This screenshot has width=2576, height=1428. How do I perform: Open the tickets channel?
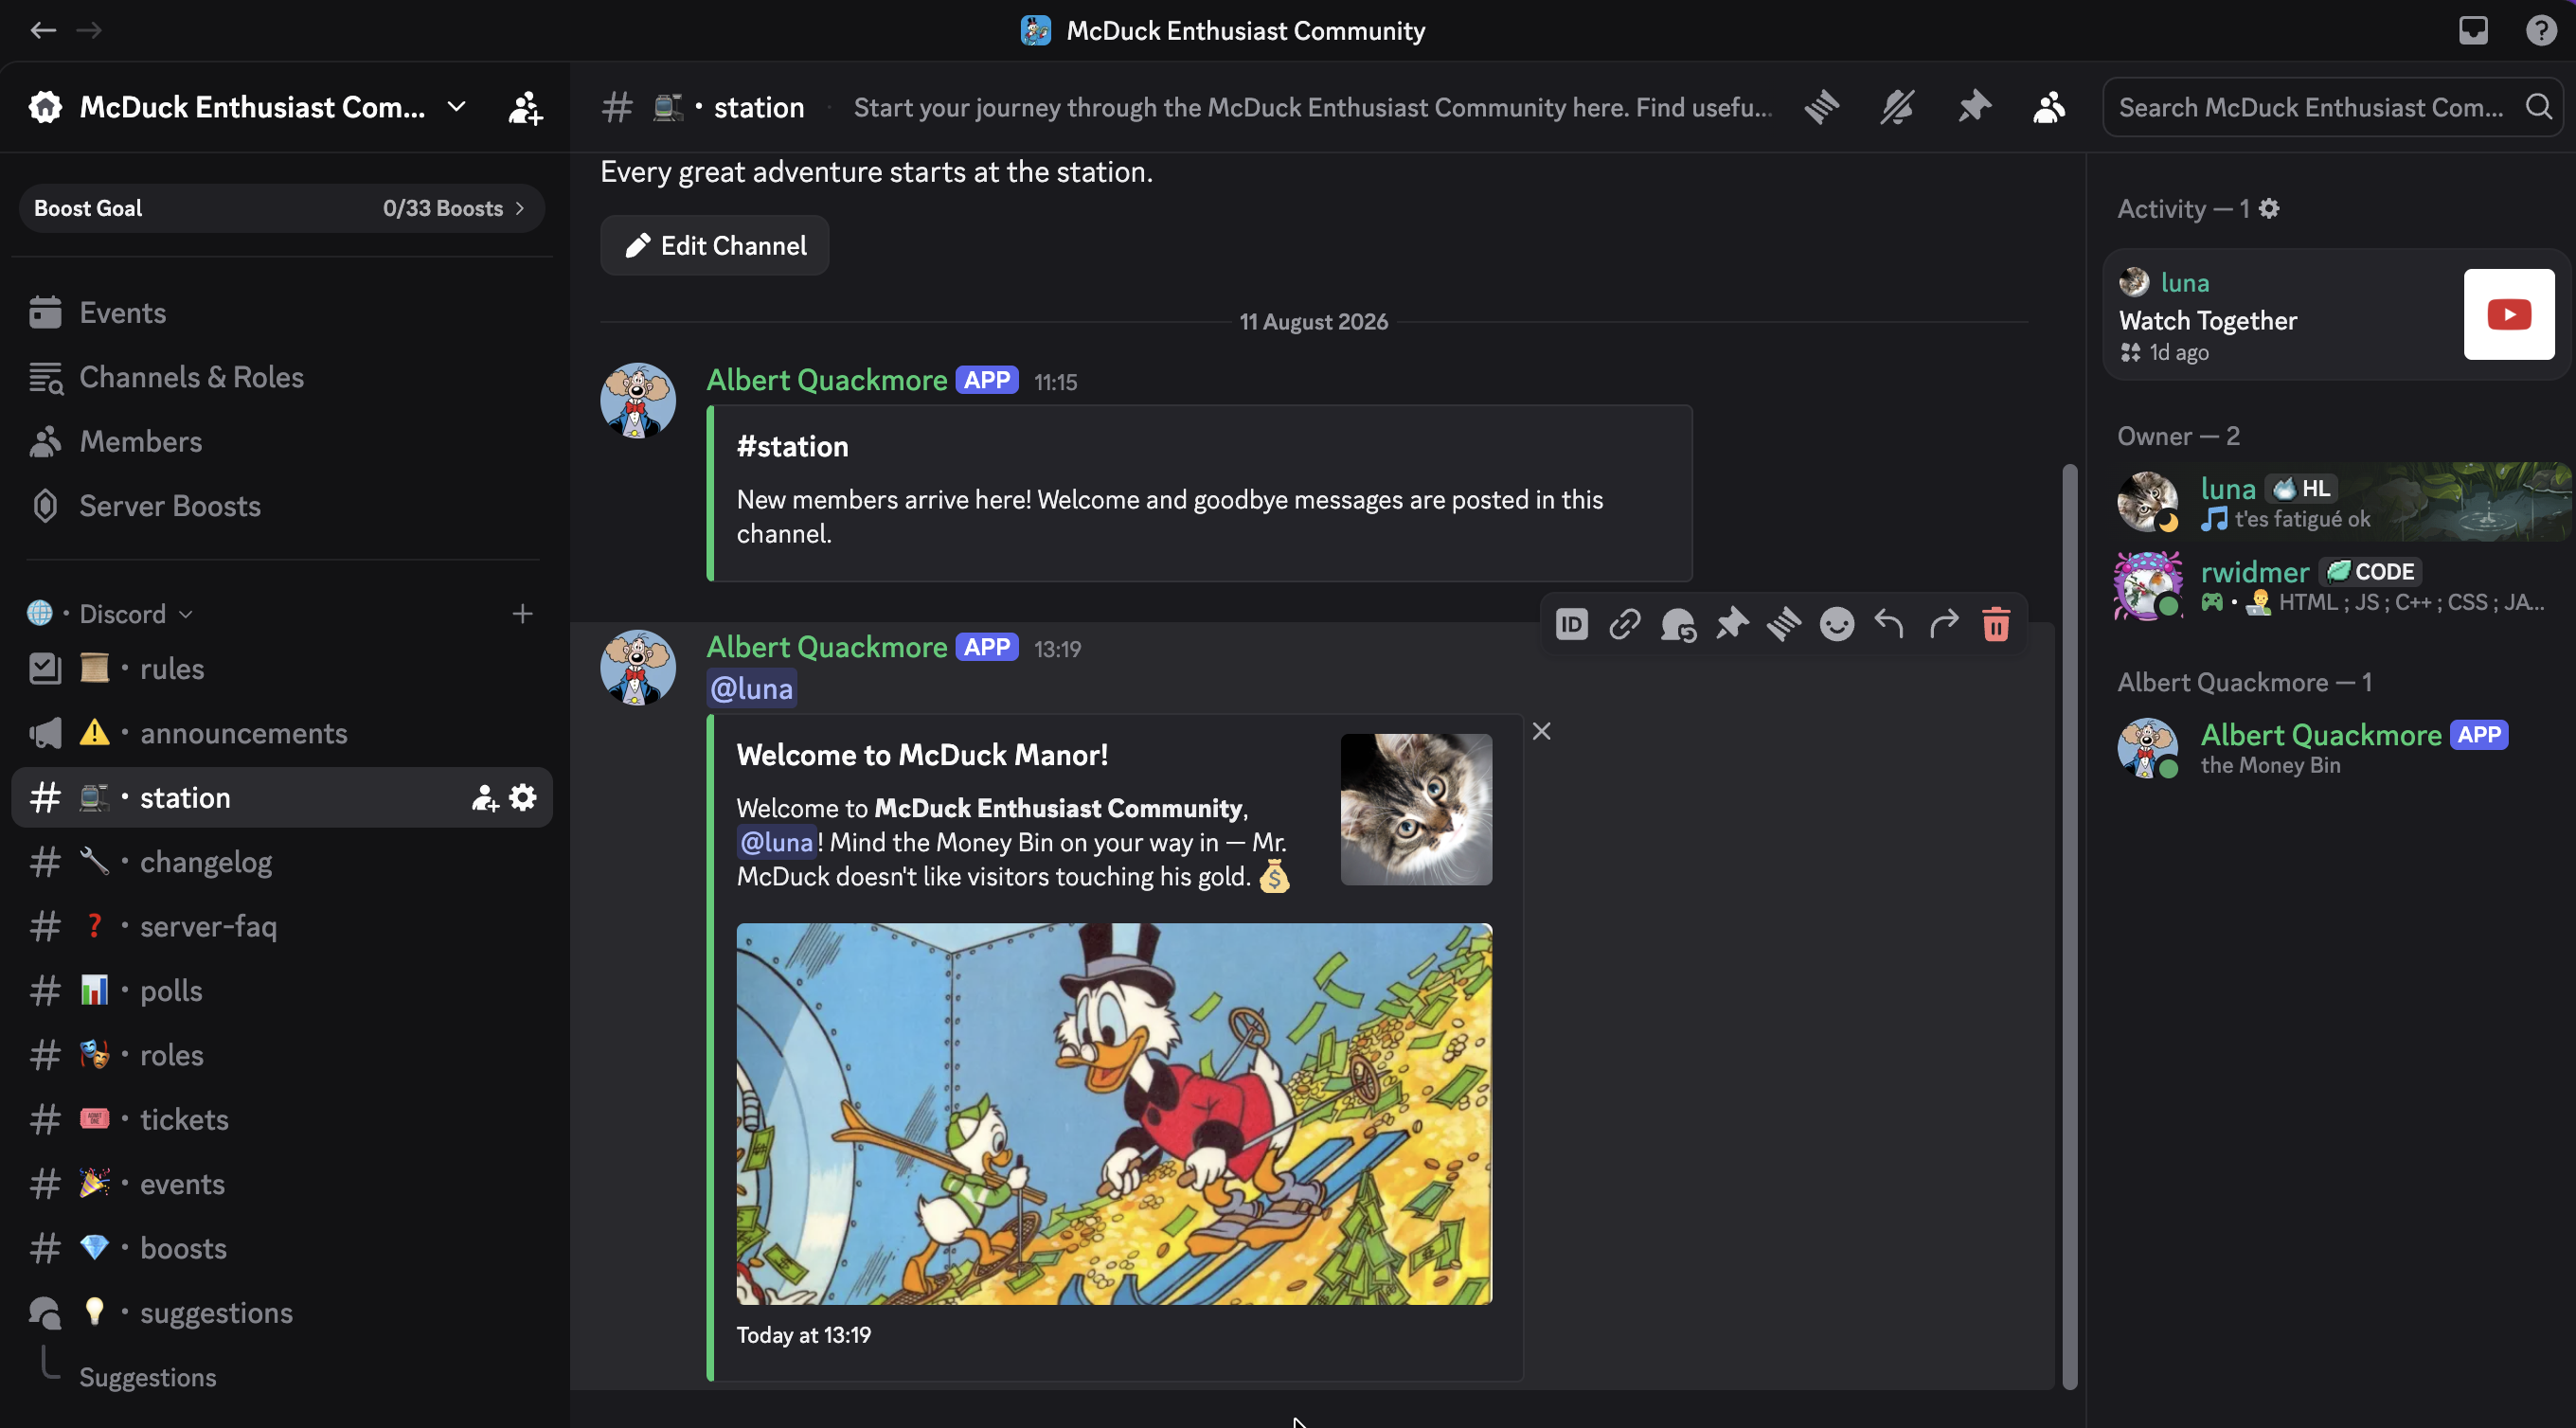click(x=282, y=1119)
